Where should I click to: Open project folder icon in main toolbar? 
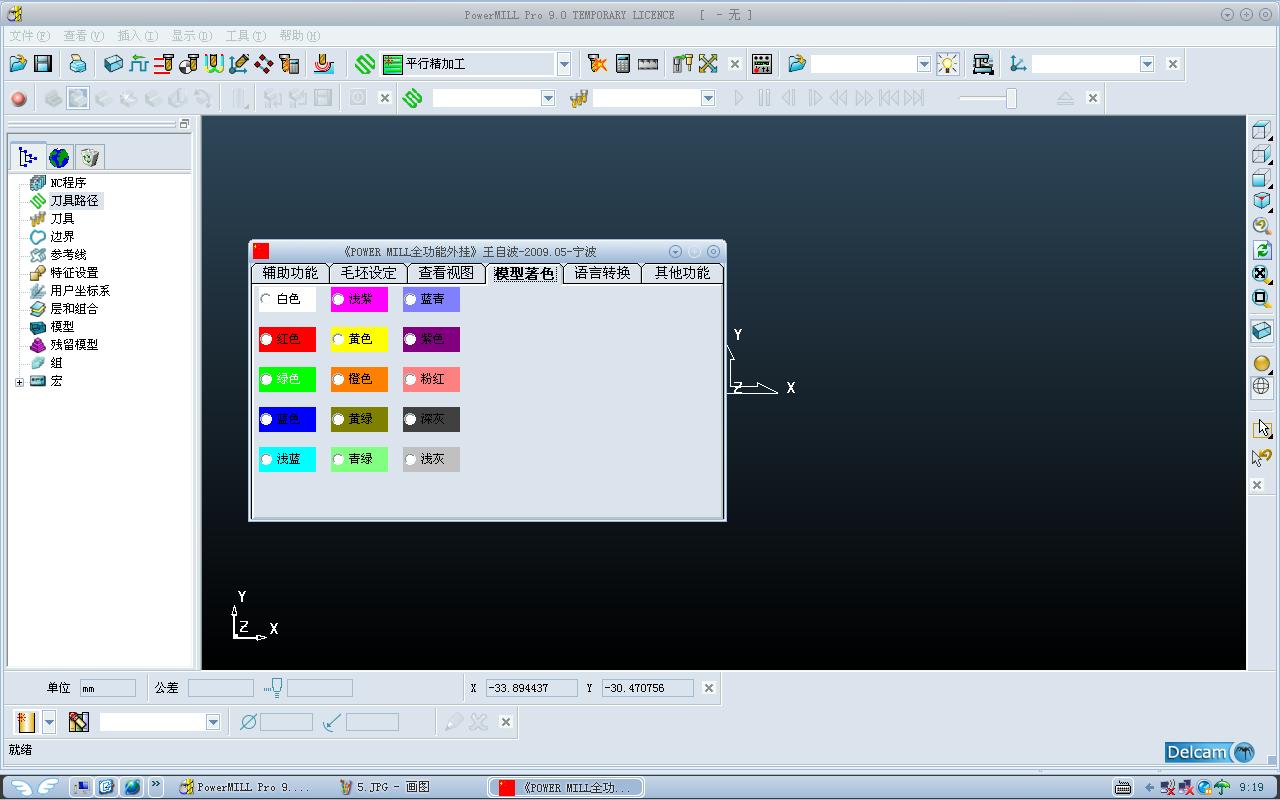(x=18, y=64)
